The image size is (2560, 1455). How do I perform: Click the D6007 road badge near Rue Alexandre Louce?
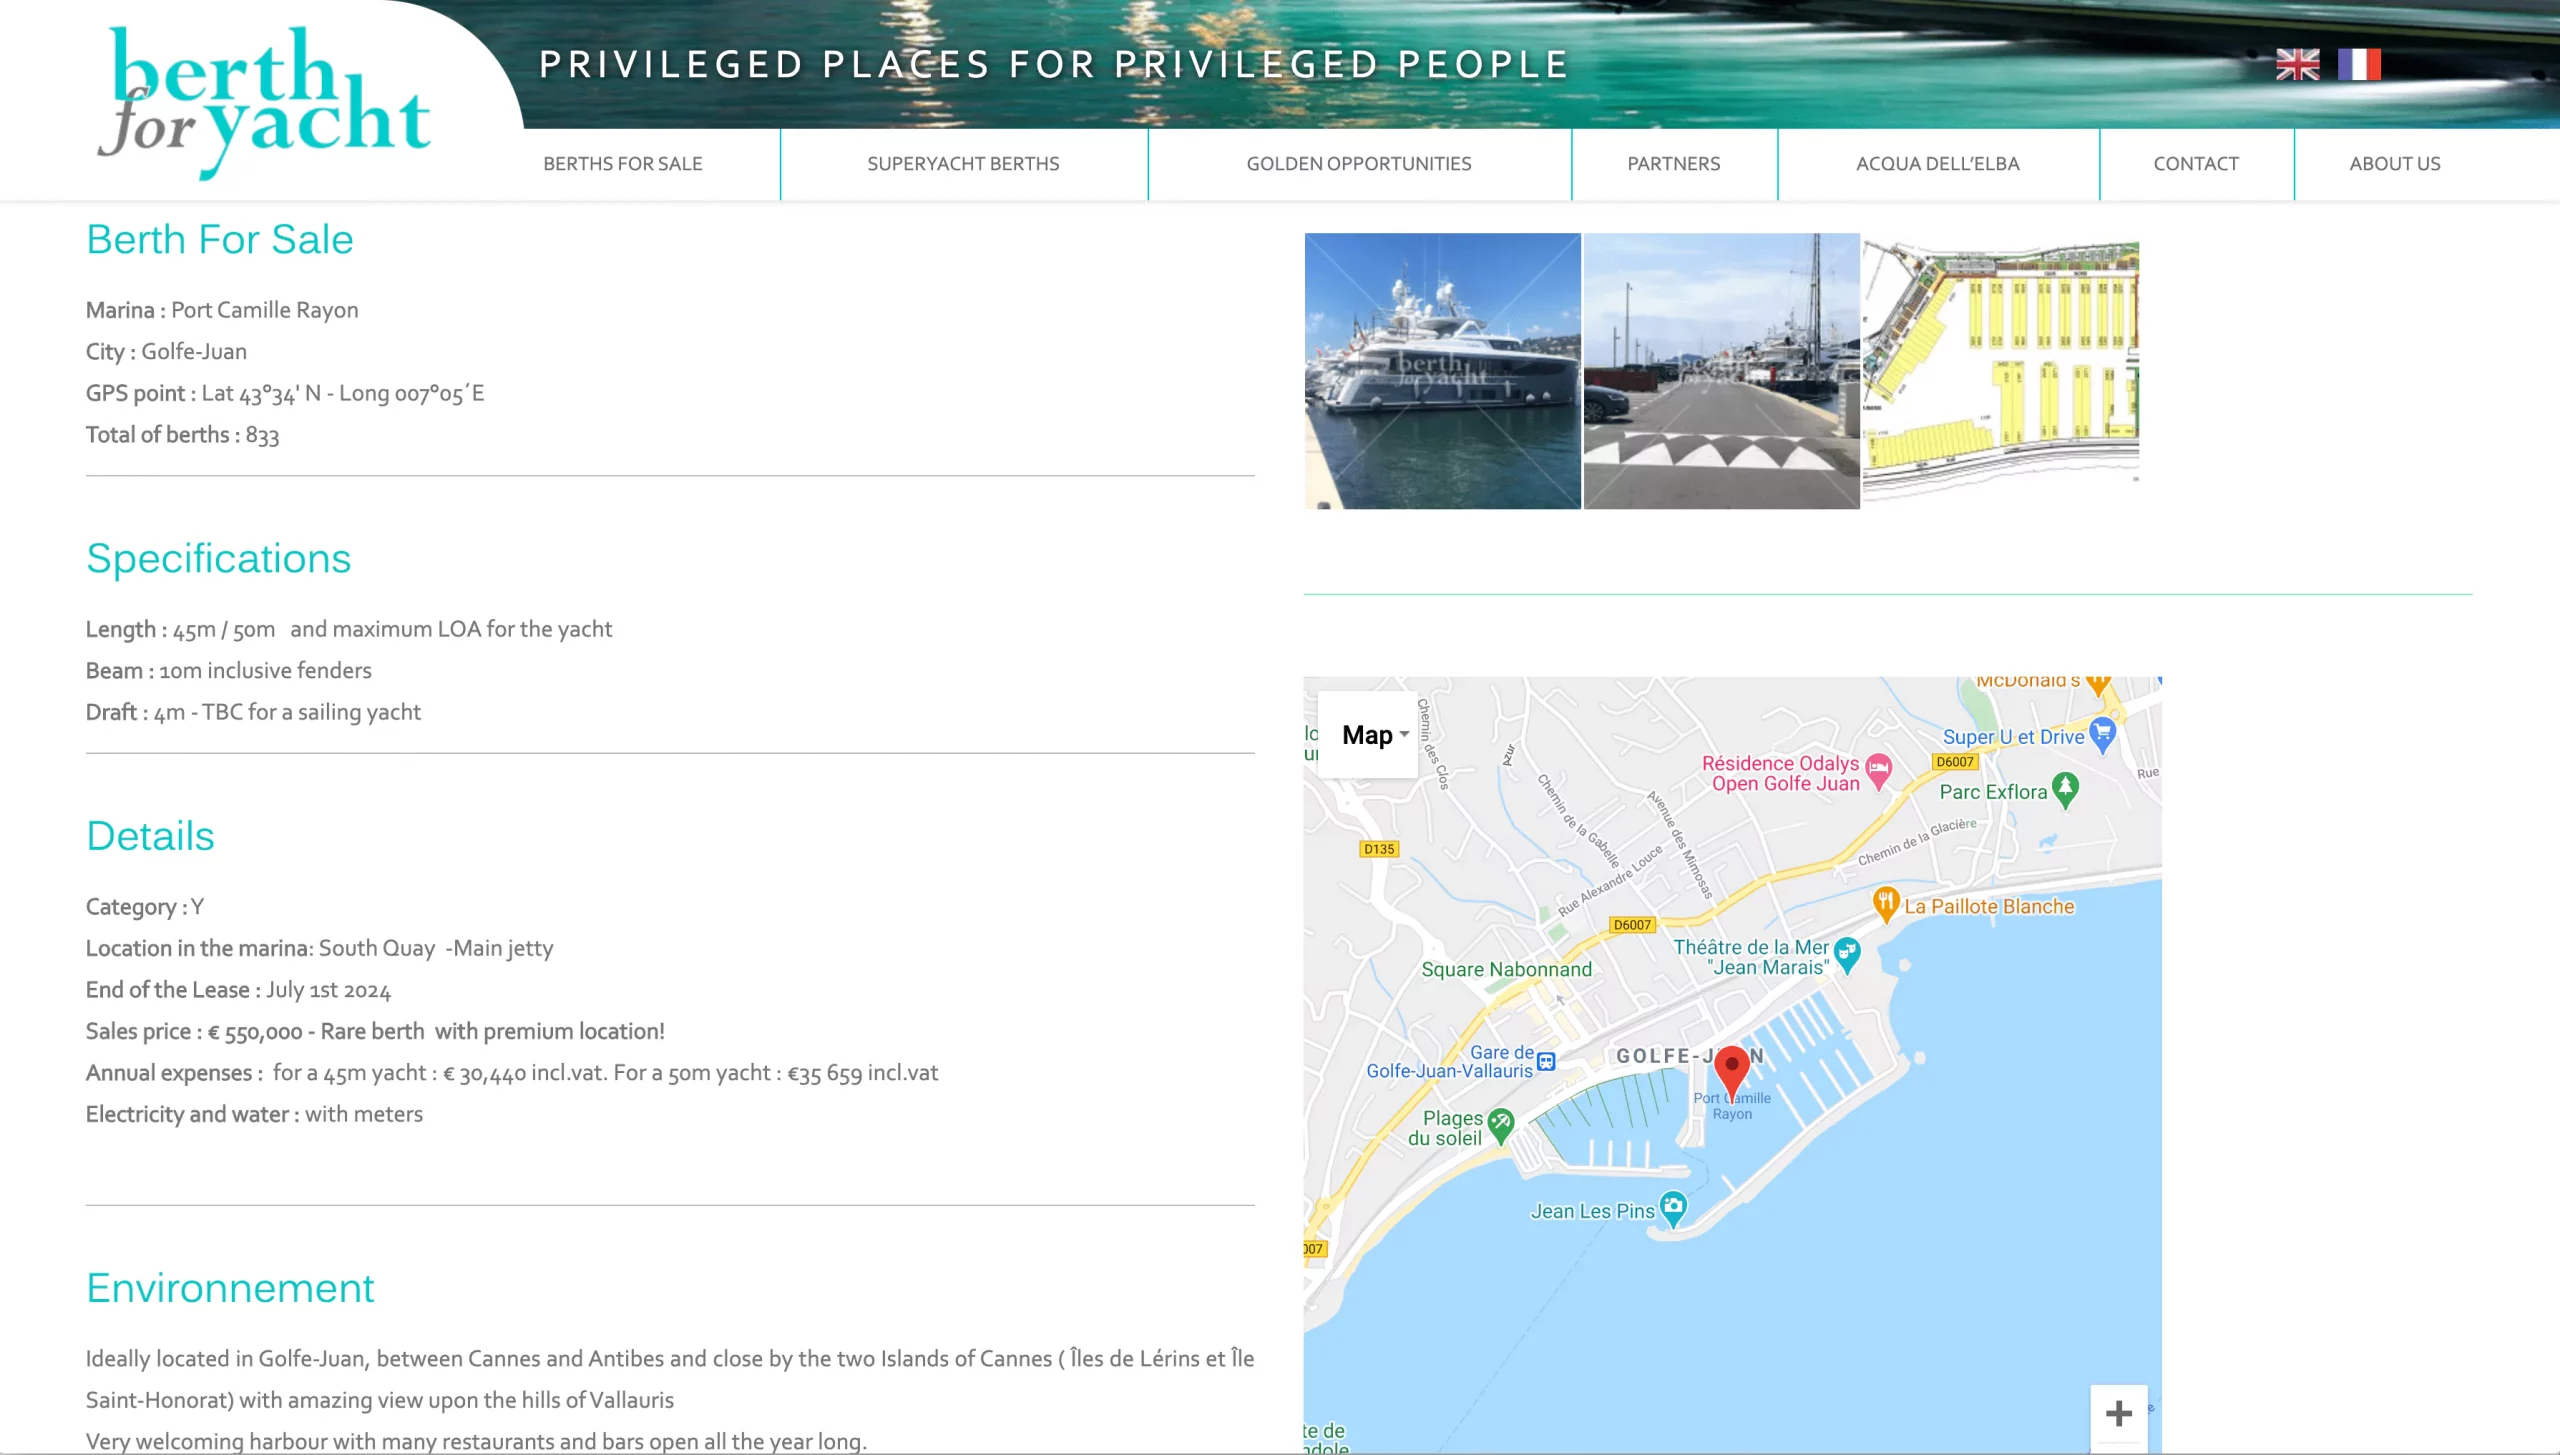click(x=1632, y=925)
